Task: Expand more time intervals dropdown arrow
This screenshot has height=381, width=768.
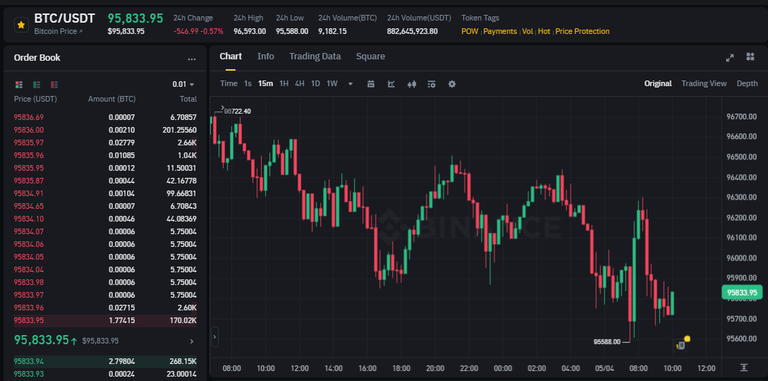Action: click(x=350, y=84)
